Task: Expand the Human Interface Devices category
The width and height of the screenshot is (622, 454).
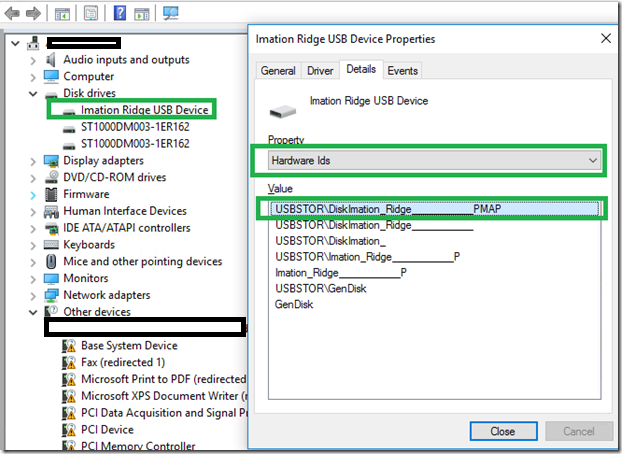Action: (x=33, y=212)
